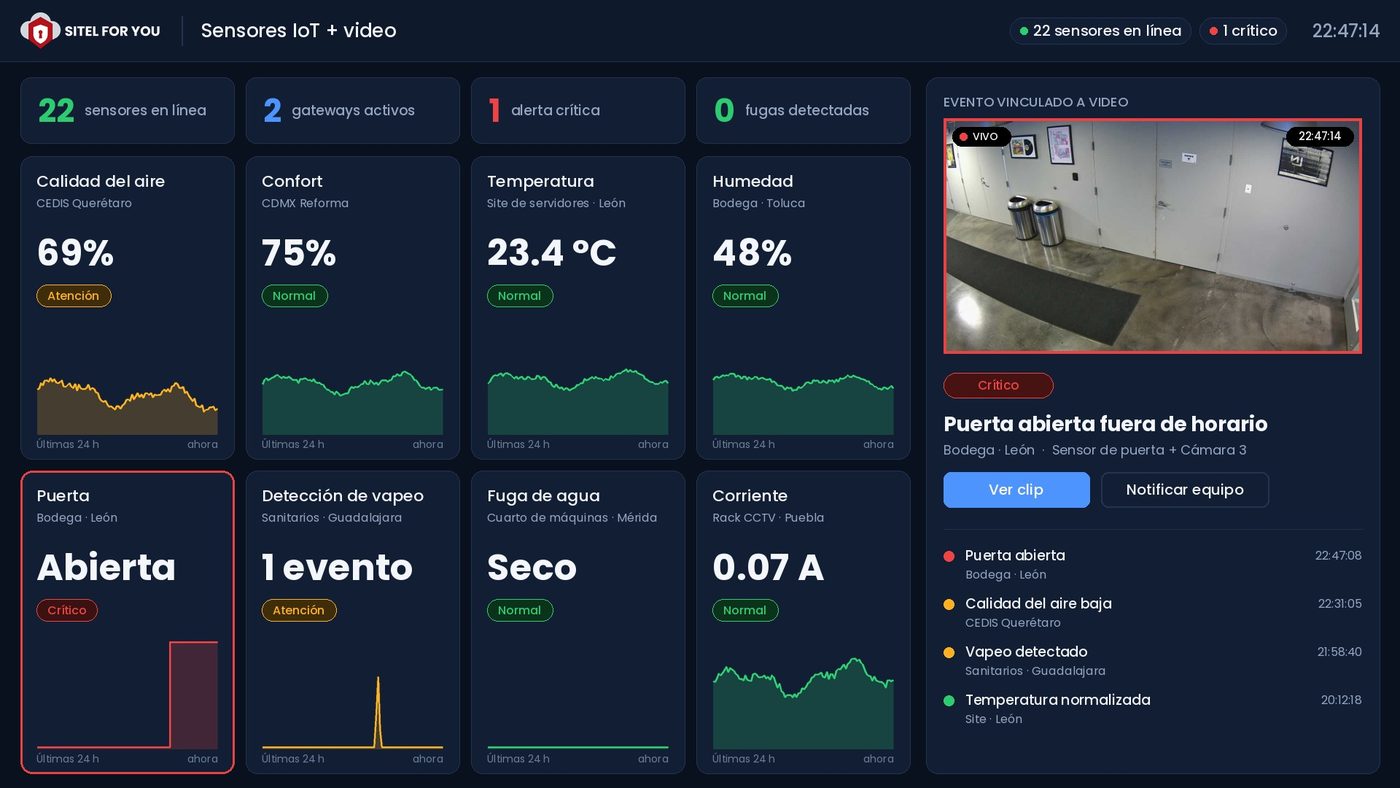Click the Humedad 48% value
This screenshot has width=1400, height=788.
coord(752,253)
